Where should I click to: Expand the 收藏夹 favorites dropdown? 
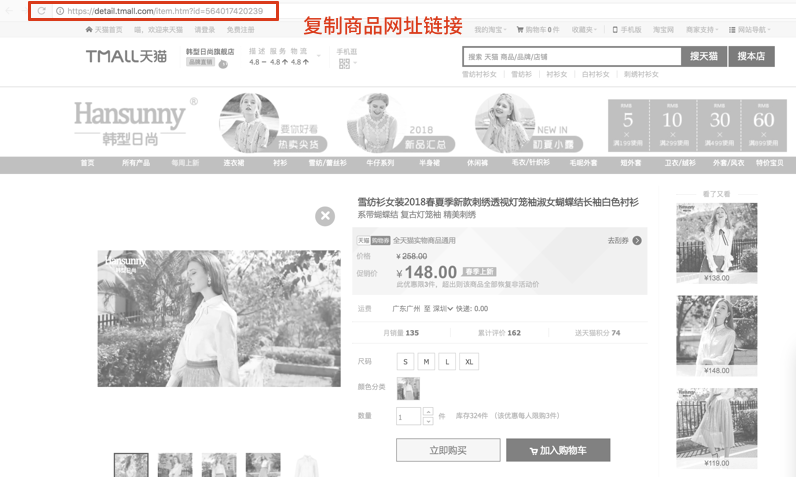coord(584,29)
